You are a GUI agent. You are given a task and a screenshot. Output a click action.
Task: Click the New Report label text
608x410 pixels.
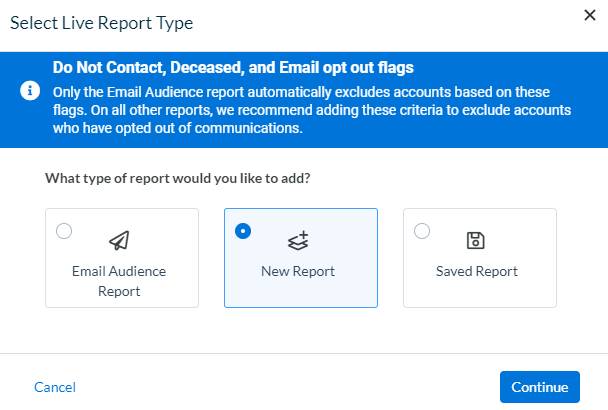click(298, 271)
